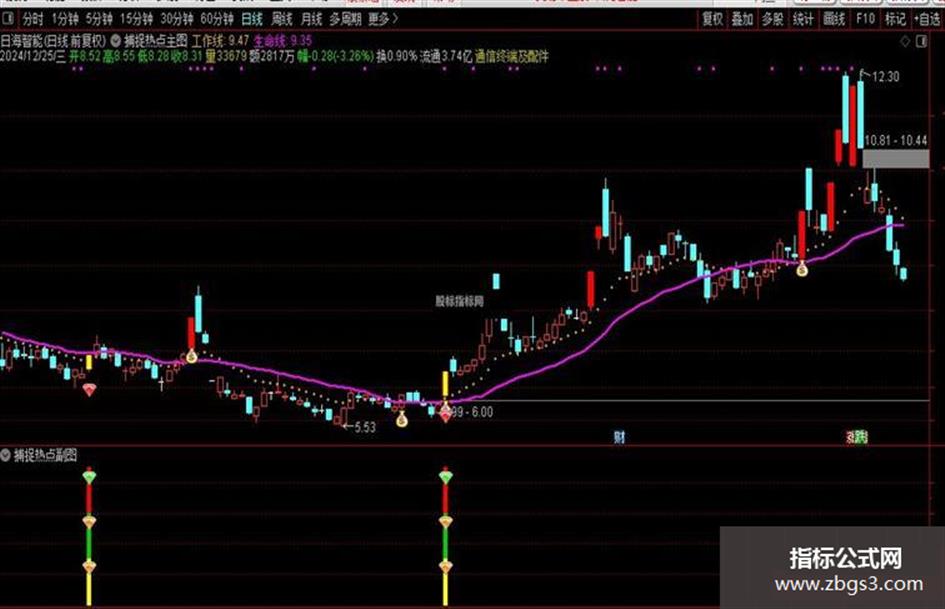This screenshot has width=945, height=609.
Task: Click the 5.53 low price label
Action: 365,428
